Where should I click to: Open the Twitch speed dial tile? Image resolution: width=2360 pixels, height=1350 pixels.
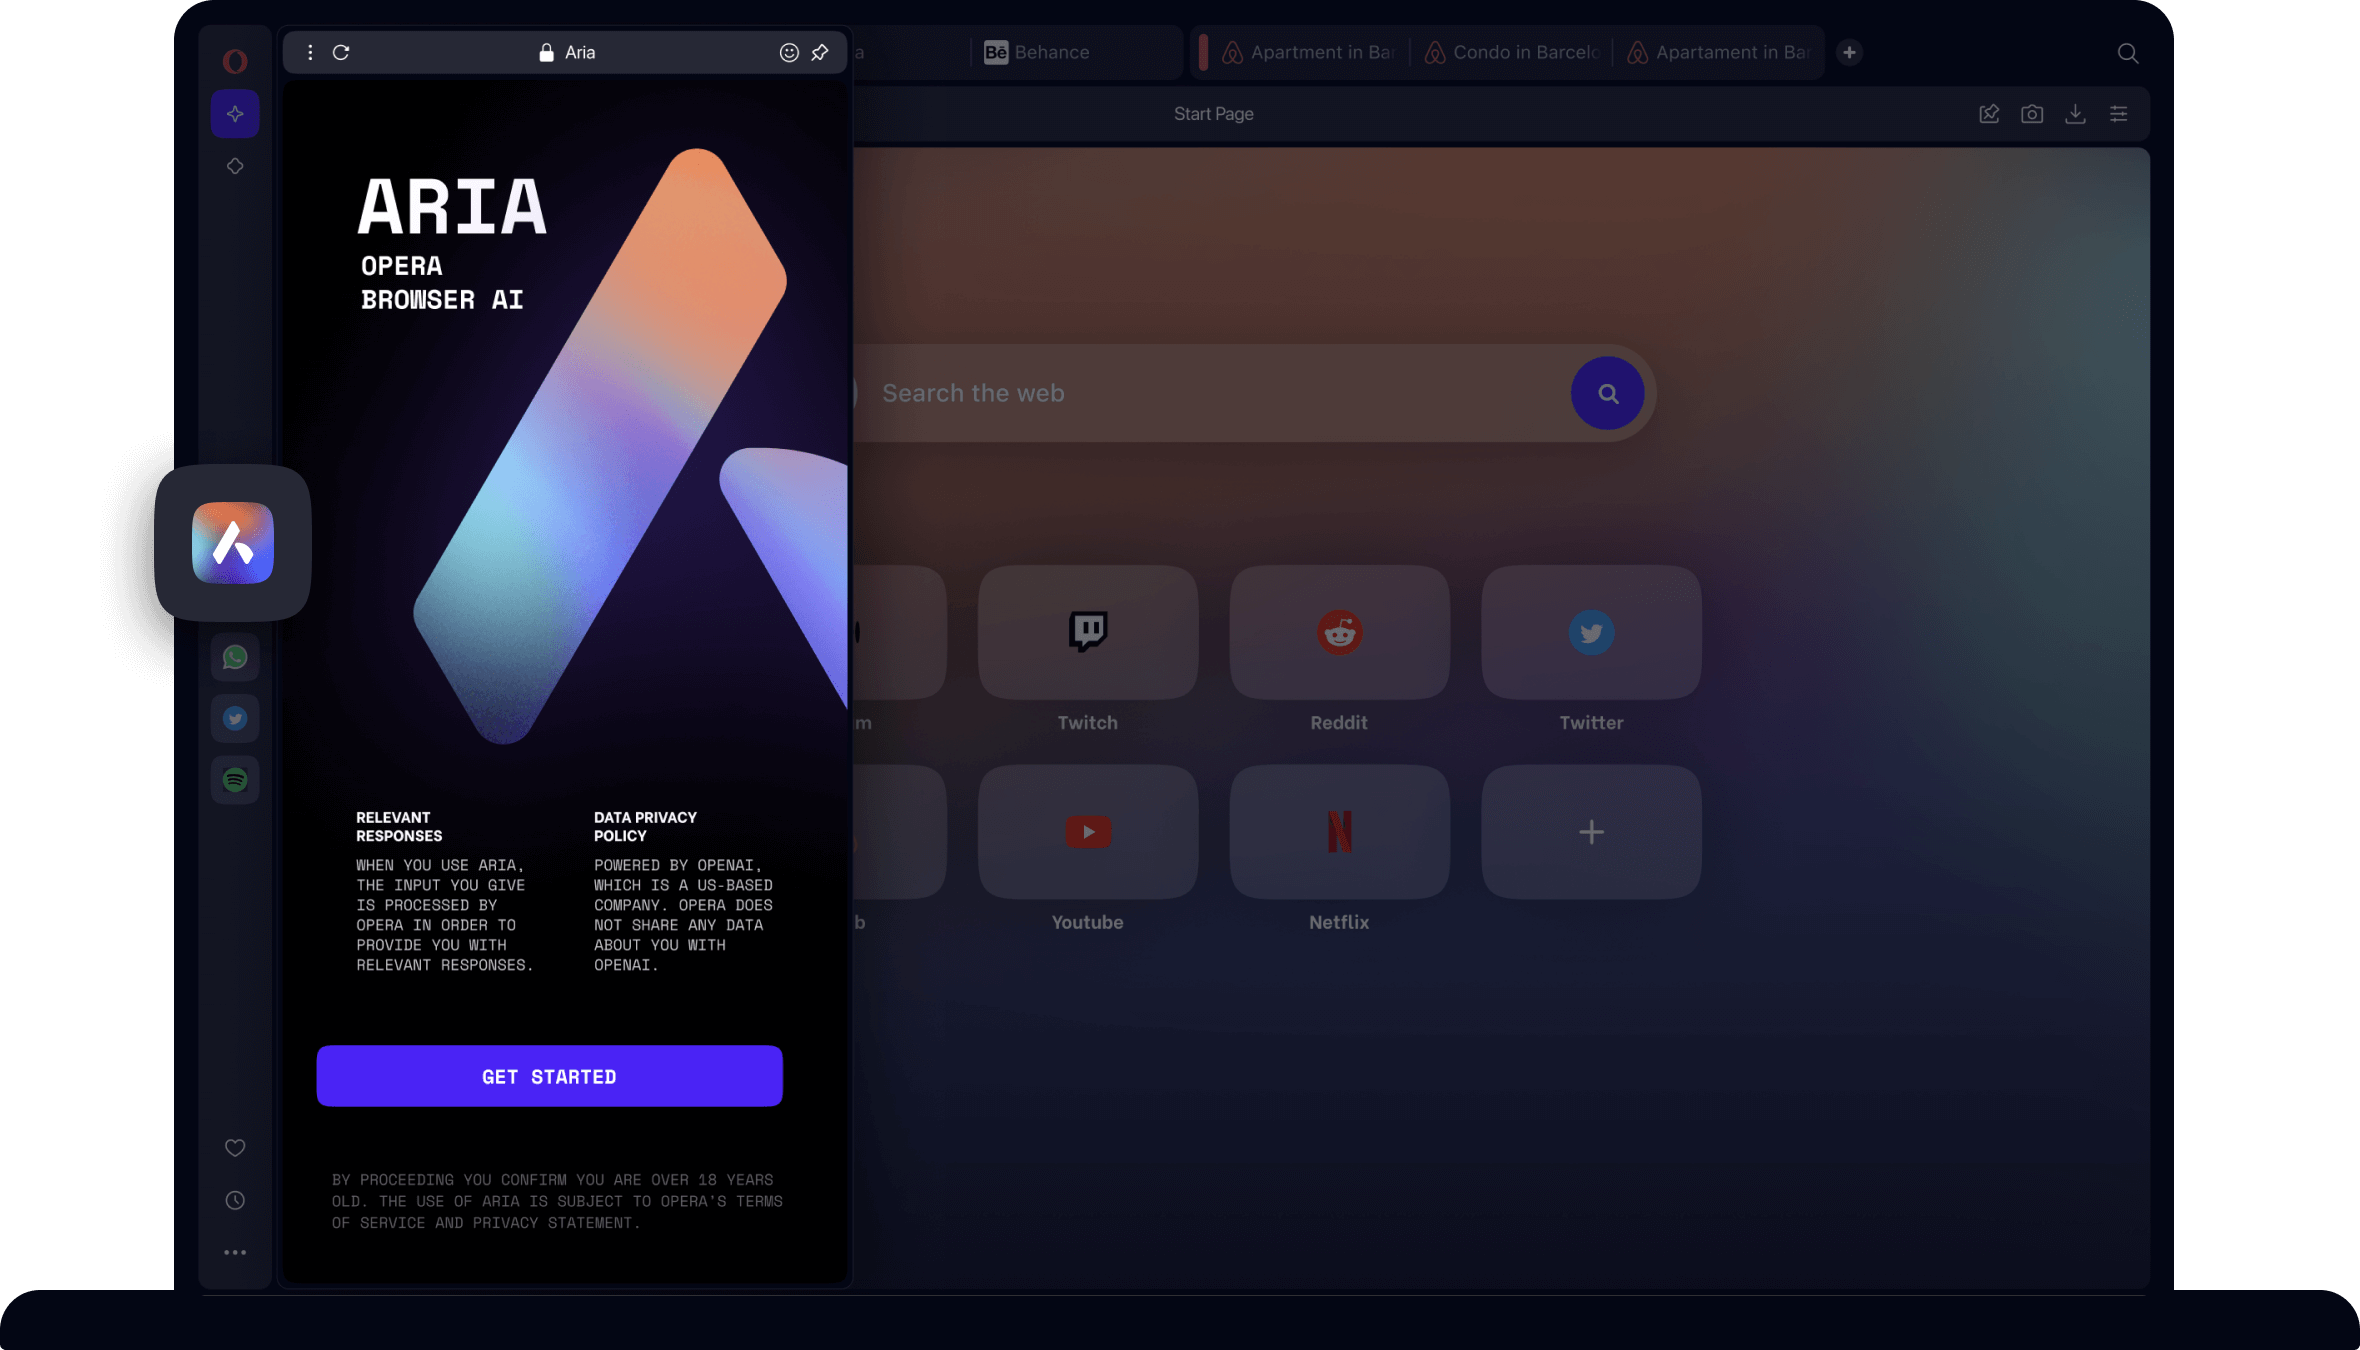[x=1088, y=632]
